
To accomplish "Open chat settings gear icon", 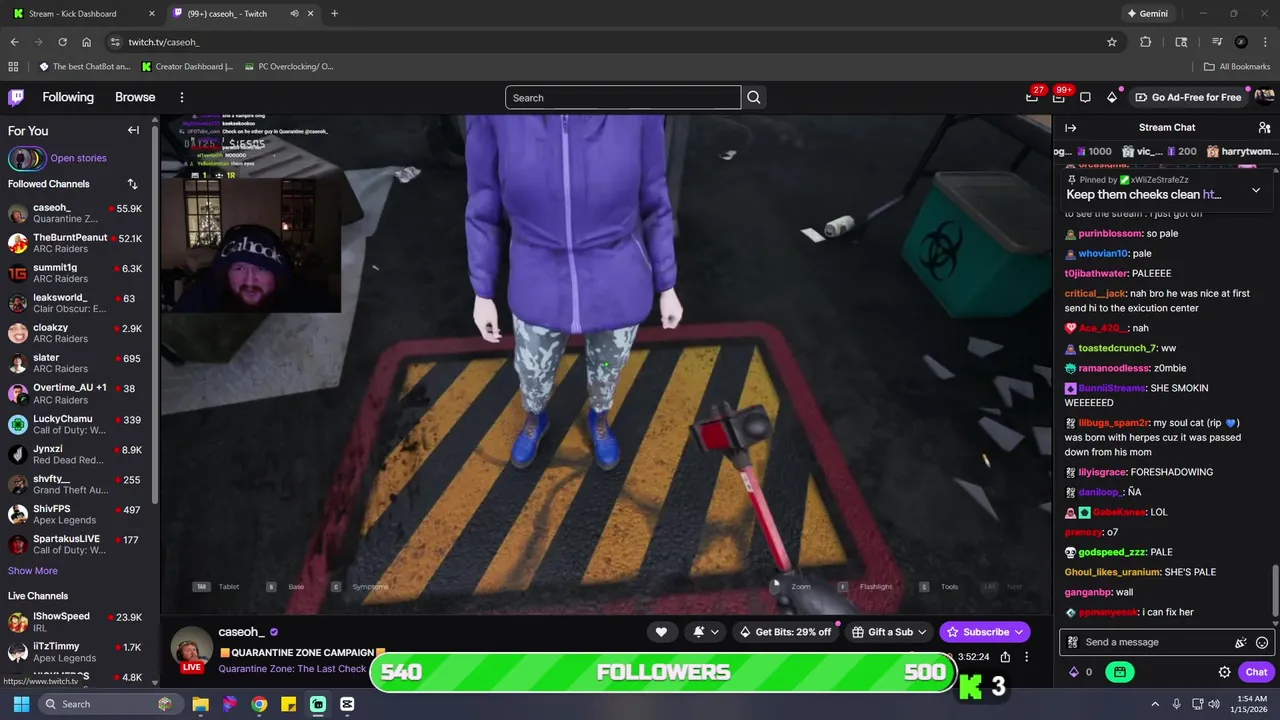I will (x=1224, y=672).
